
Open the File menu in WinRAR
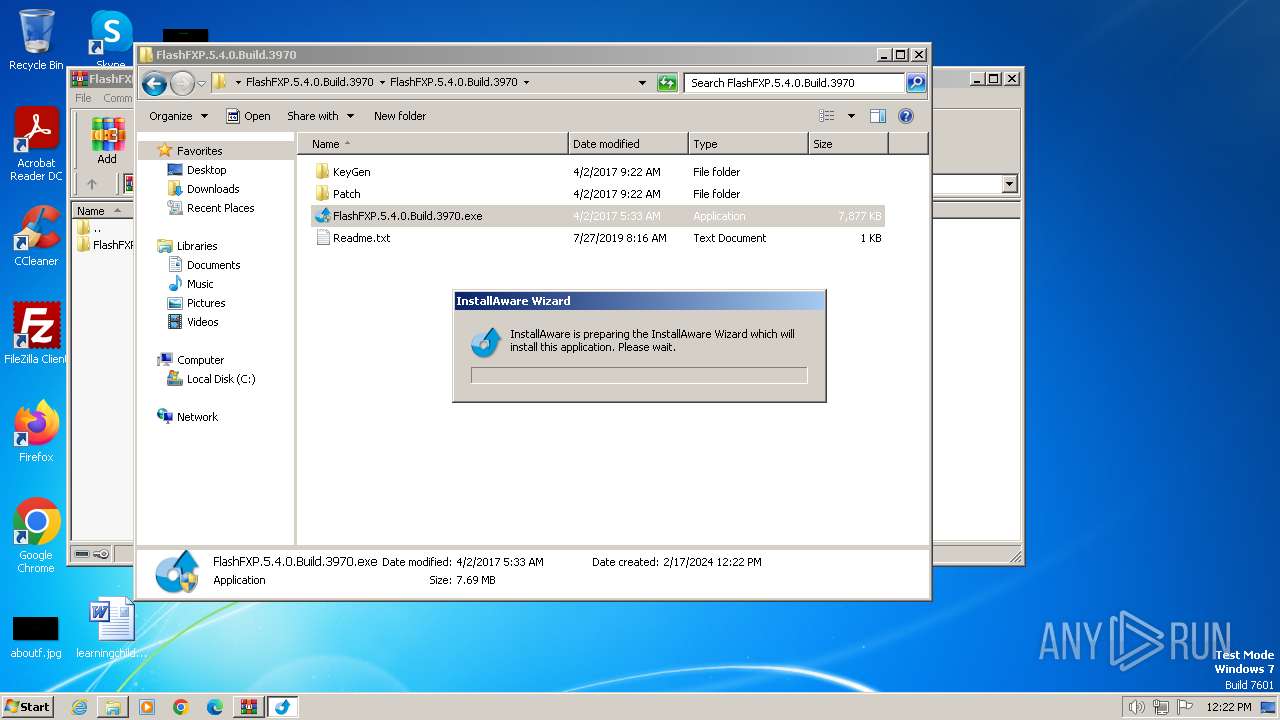click(83, 98)
